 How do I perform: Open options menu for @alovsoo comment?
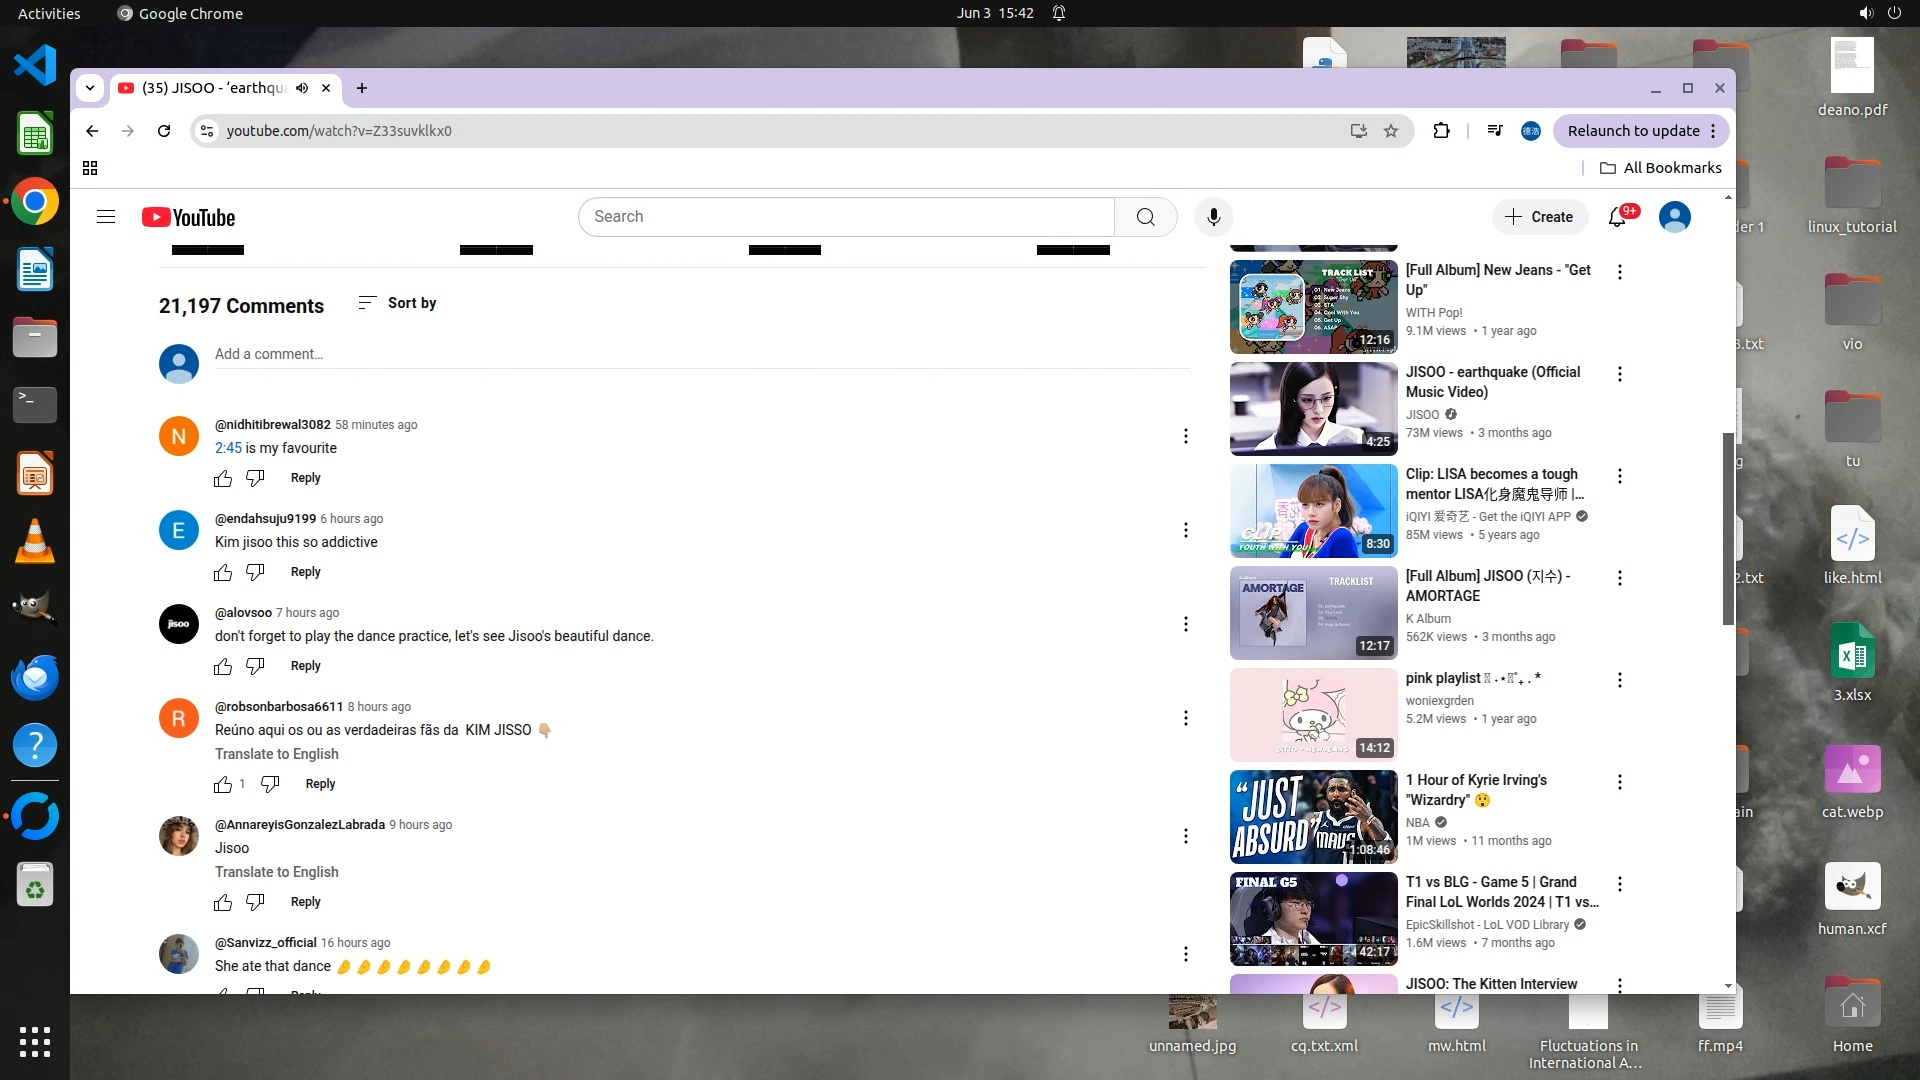(1186, 624)
